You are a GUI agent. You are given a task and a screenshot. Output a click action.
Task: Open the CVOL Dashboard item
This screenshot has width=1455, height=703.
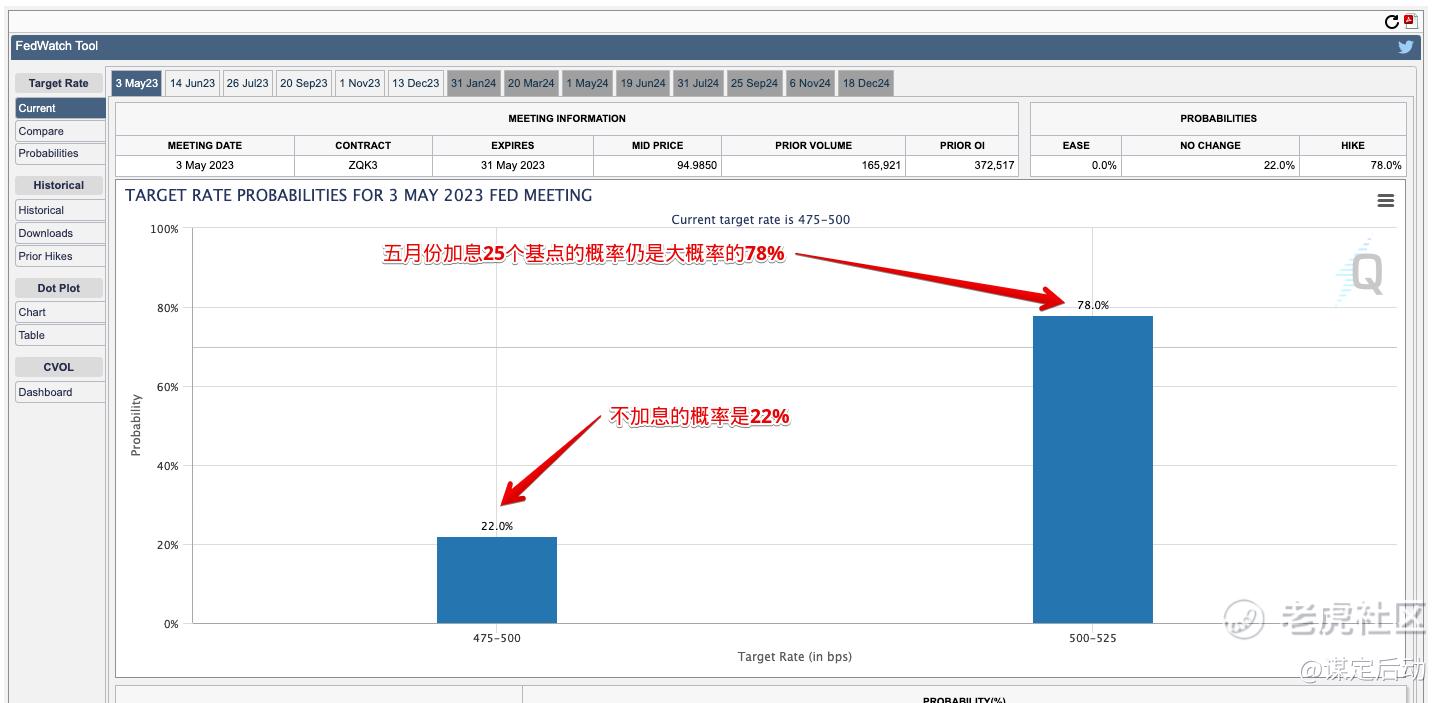(x=60, y=392)
